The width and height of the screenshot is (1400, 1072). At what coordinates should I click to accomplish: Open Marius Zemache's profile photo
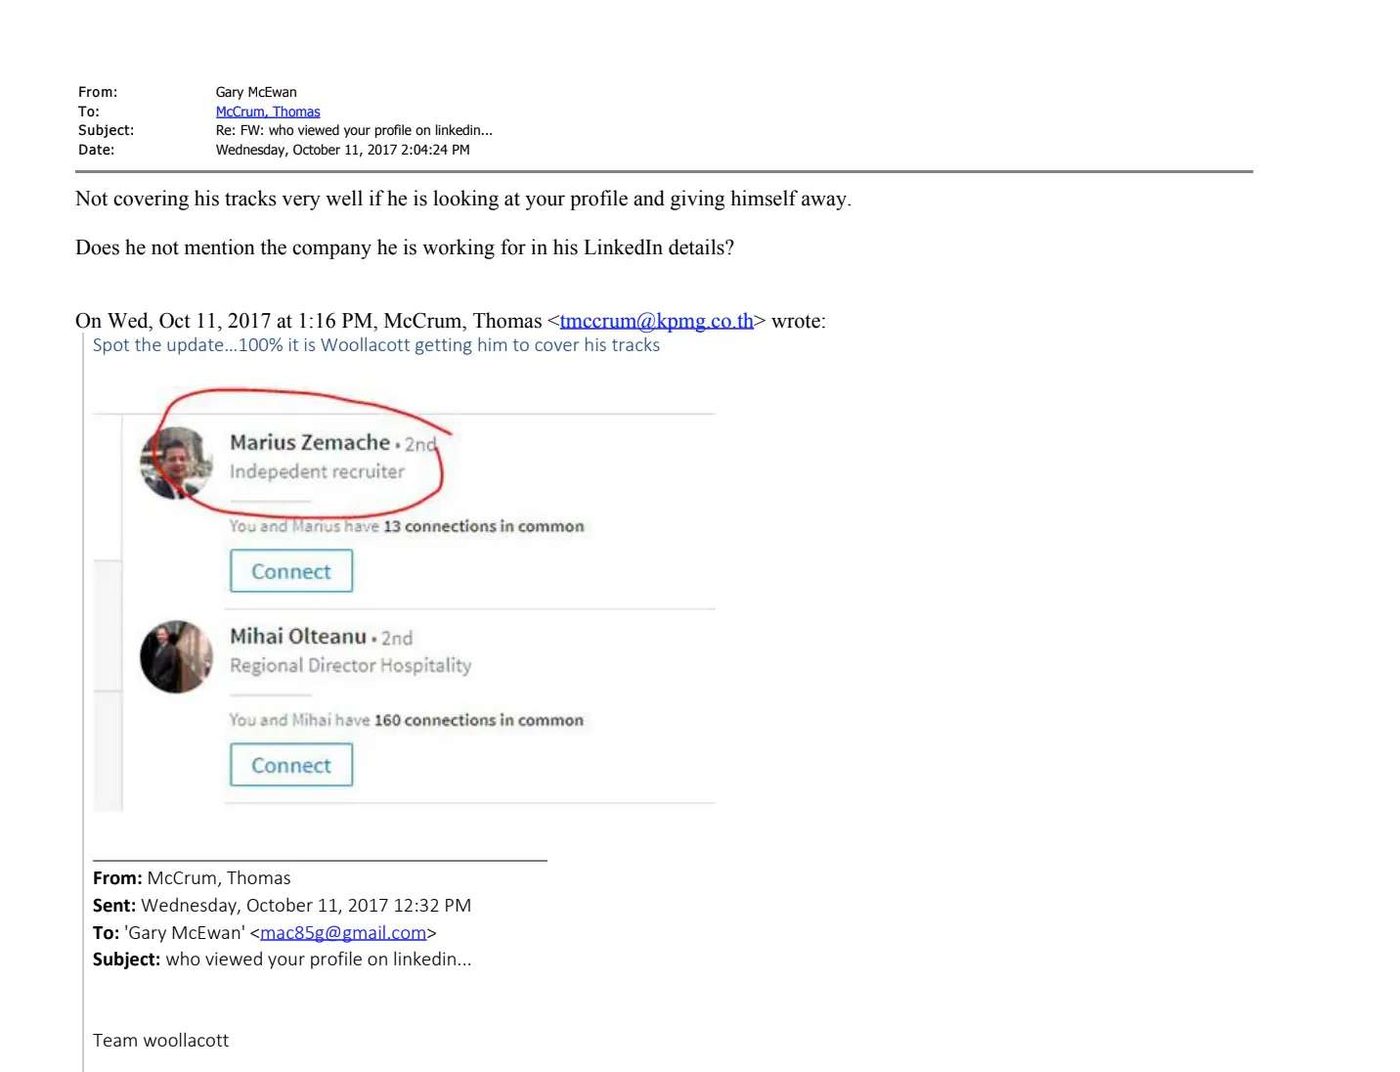click(x=176, y=463)
